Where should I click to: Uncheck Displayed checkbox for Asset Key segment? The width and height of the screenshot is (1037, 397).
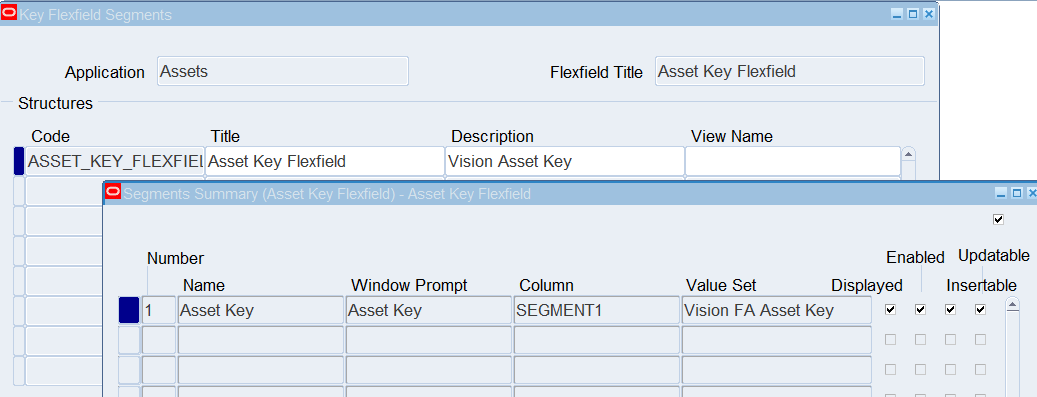[890, 309]
